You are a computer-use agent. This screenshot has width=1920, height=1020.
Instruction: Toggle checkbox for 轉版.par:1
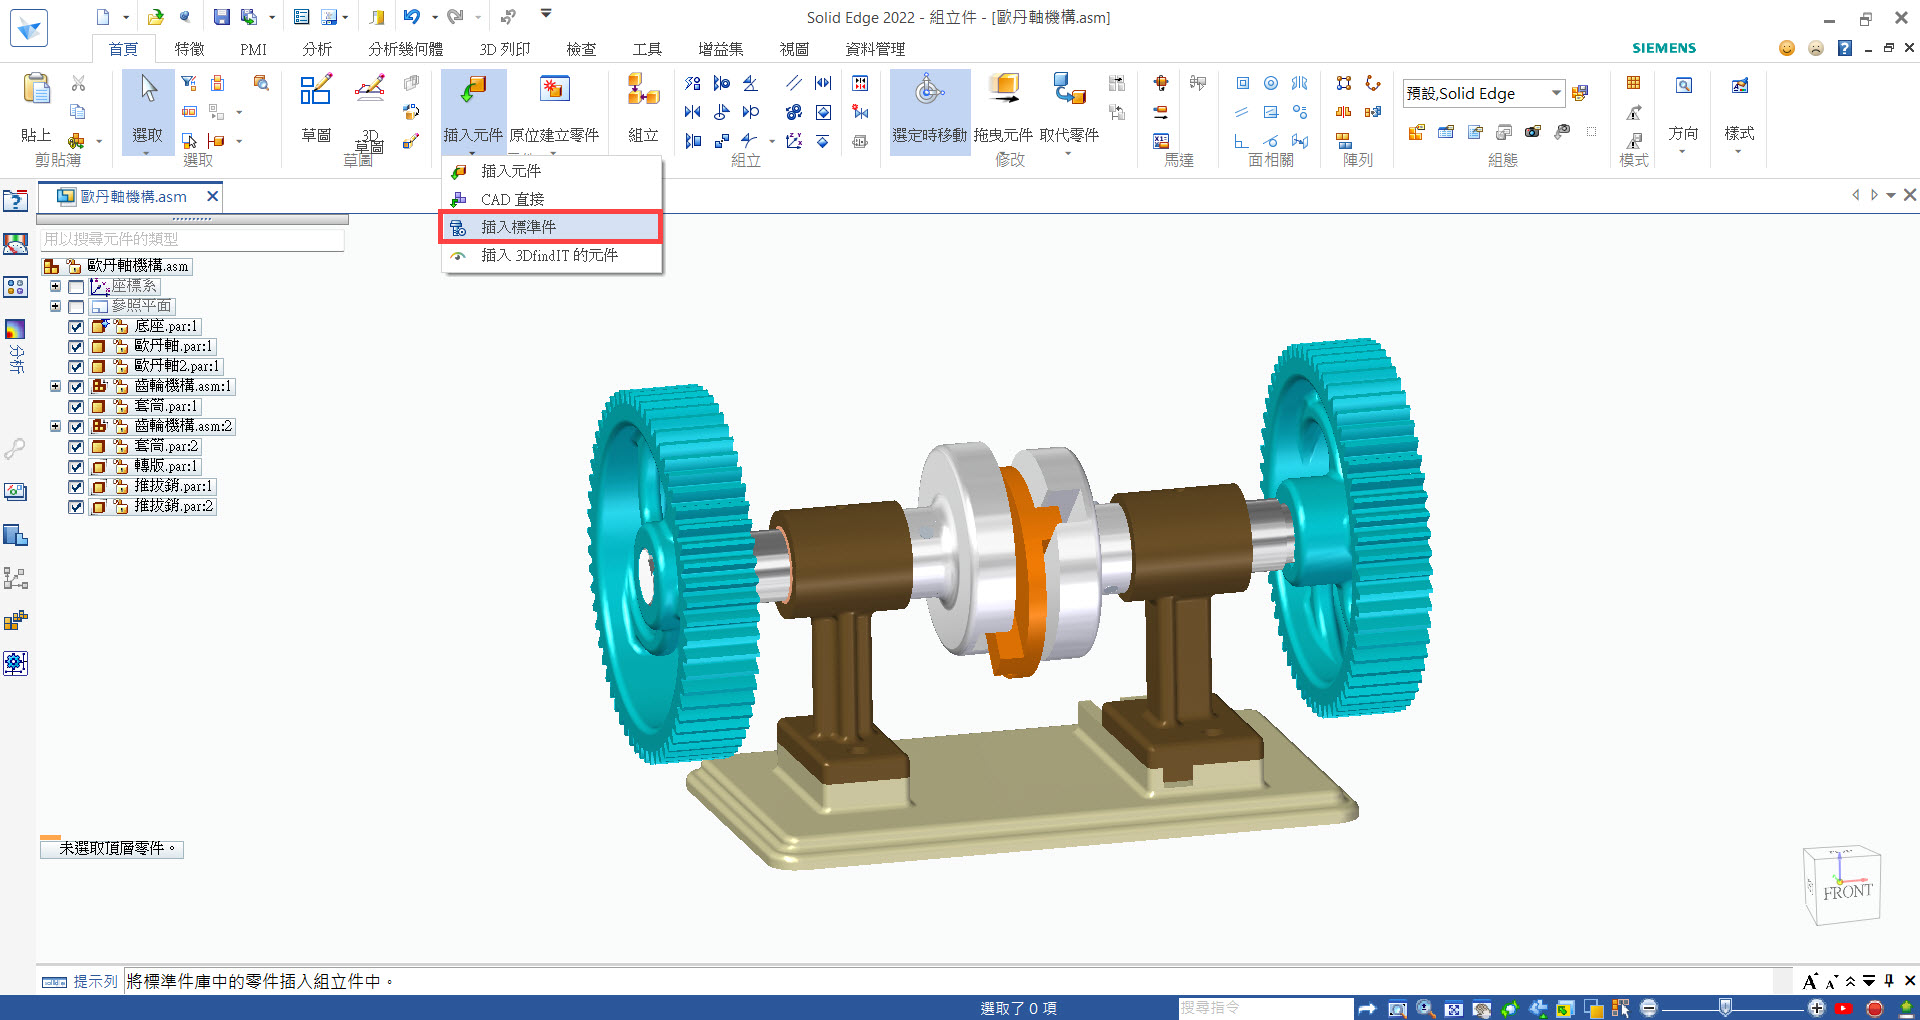[x=76, y=467]
